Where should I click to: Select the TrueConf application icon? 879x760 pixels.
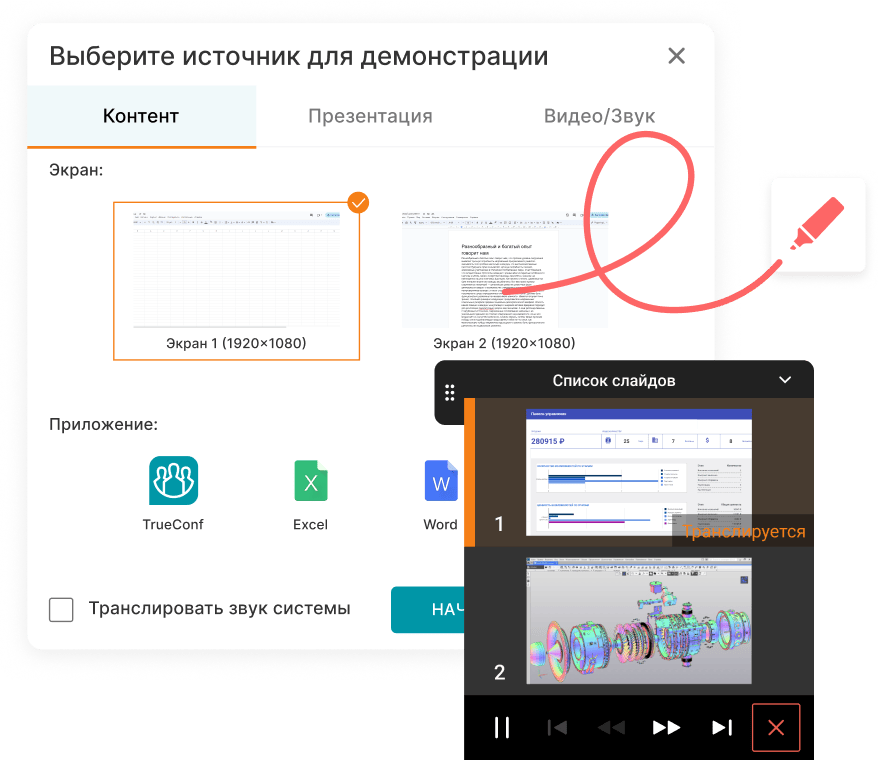coord(171,481)
